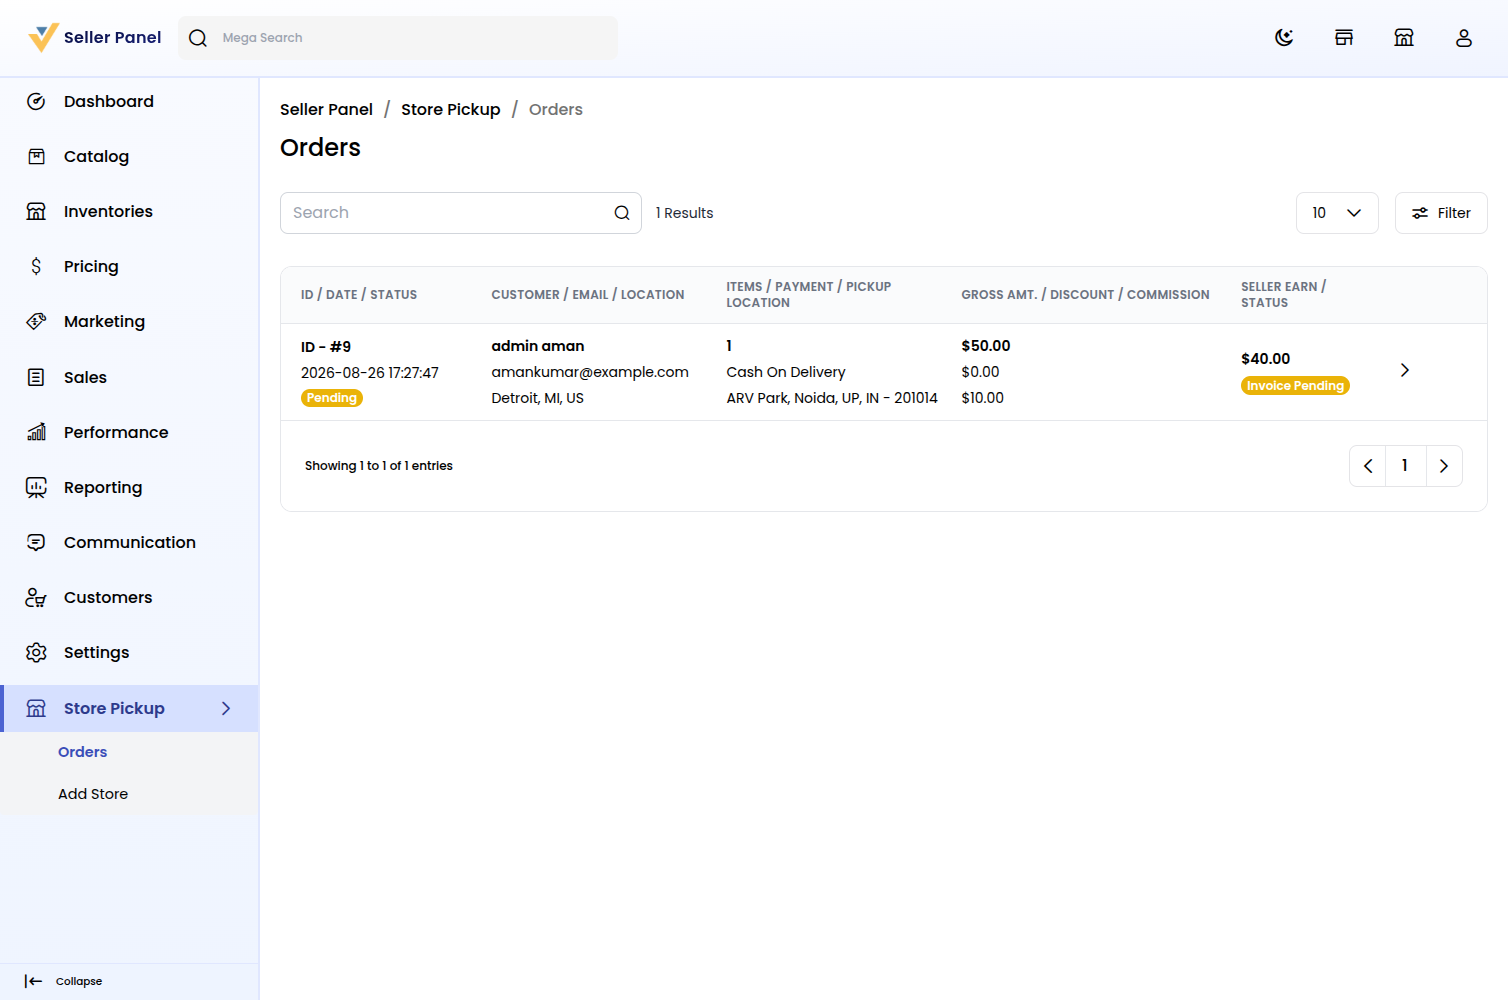Screen dimensions: 1508x1000
Task: Open the storefront icon in top bar
Action: click(x=1344, y=38)
